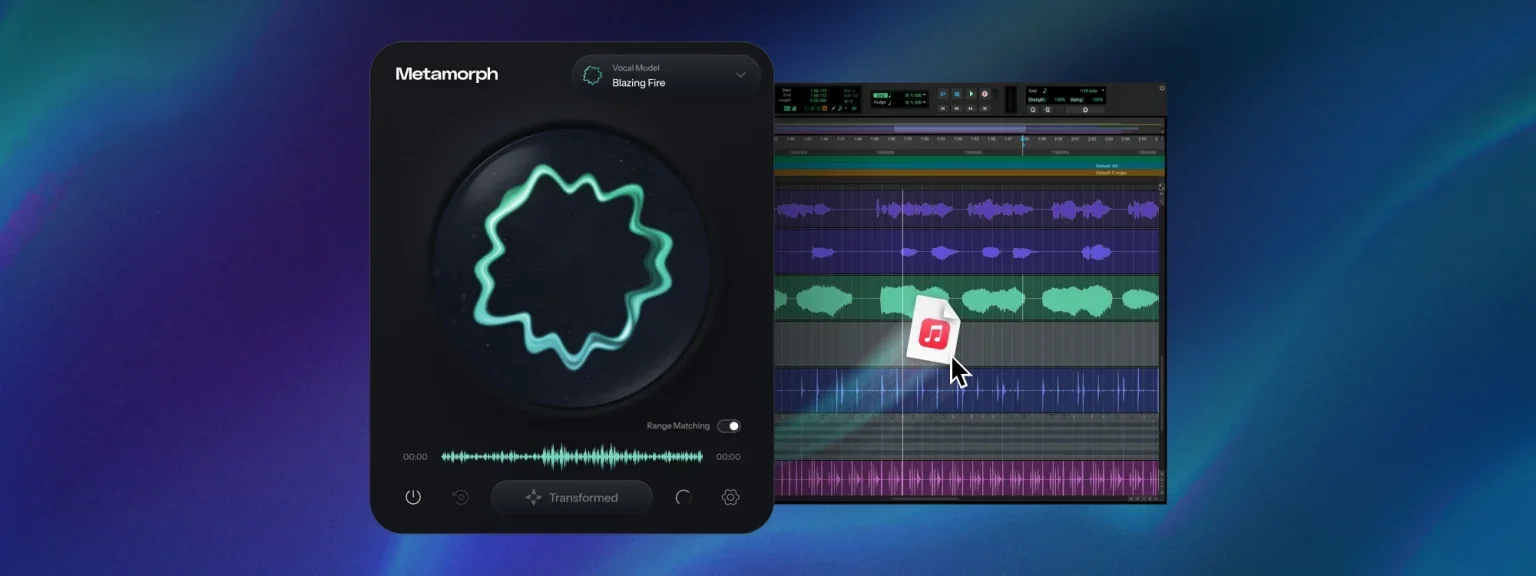Select the first purple audio clip track
1536x576 pixels.
tap(966, 209)
